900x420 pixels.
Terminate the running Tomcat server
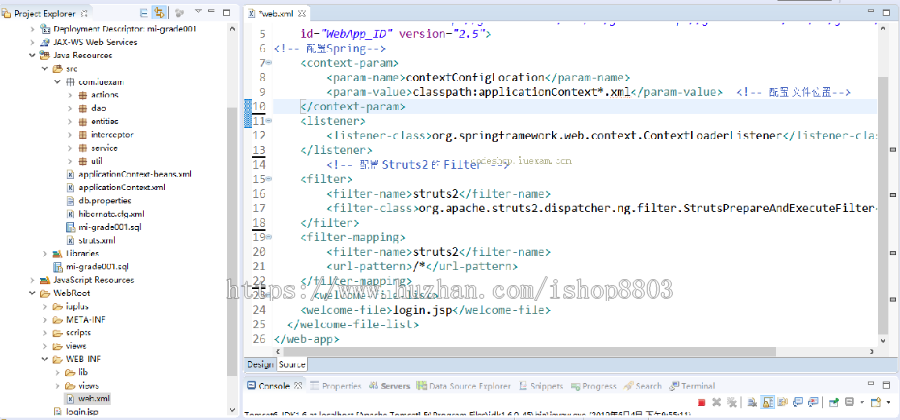tap(701, 402)
